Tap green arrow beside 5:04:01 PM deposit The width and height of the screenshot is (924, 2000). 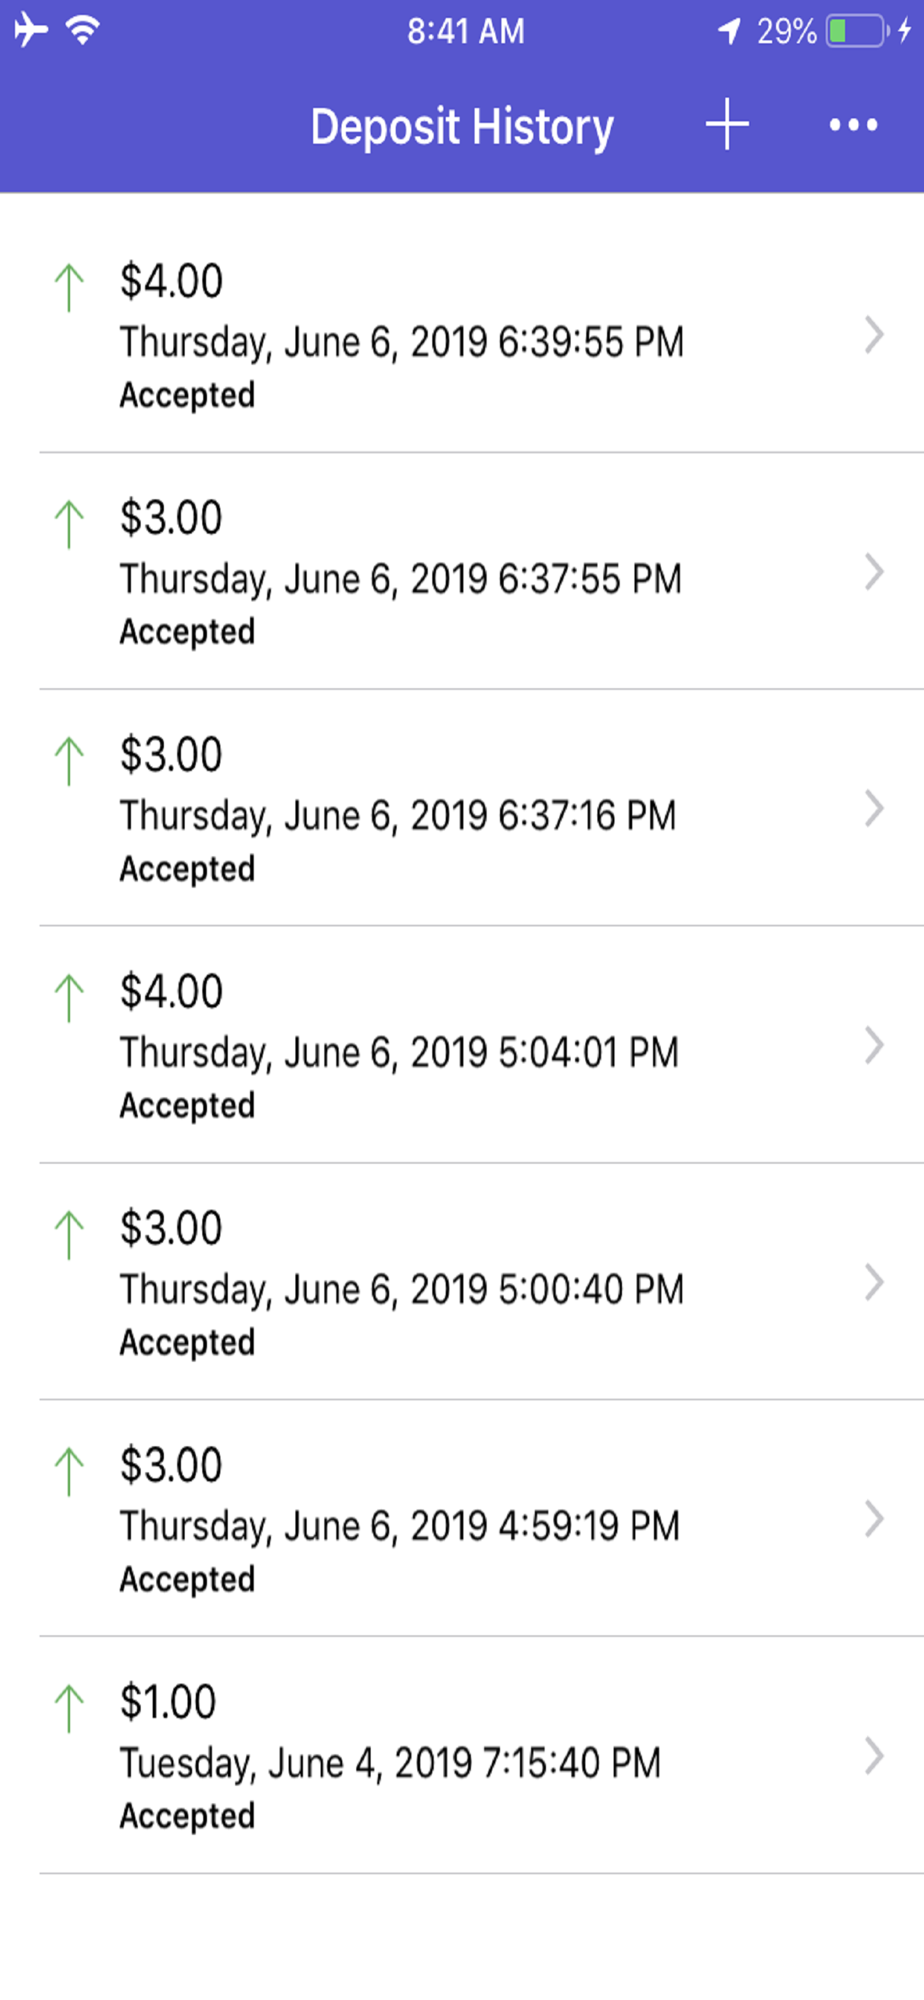(x=69, y=998)
